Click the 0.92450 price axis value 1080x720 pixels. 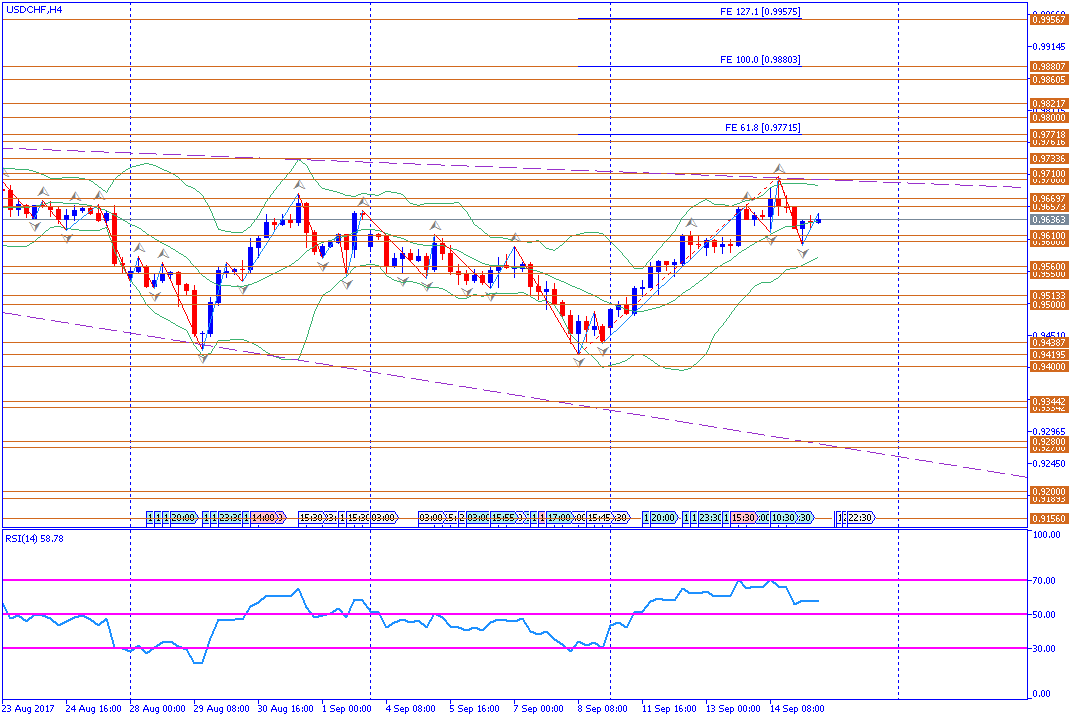(x=1049, y=464)
